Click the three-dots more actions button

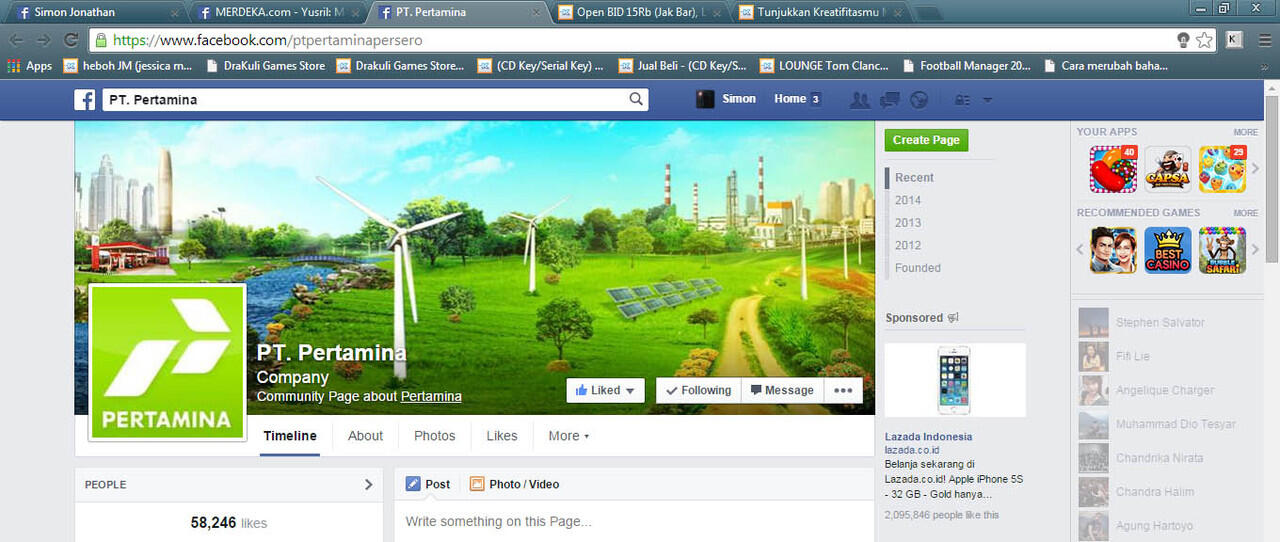842,390
